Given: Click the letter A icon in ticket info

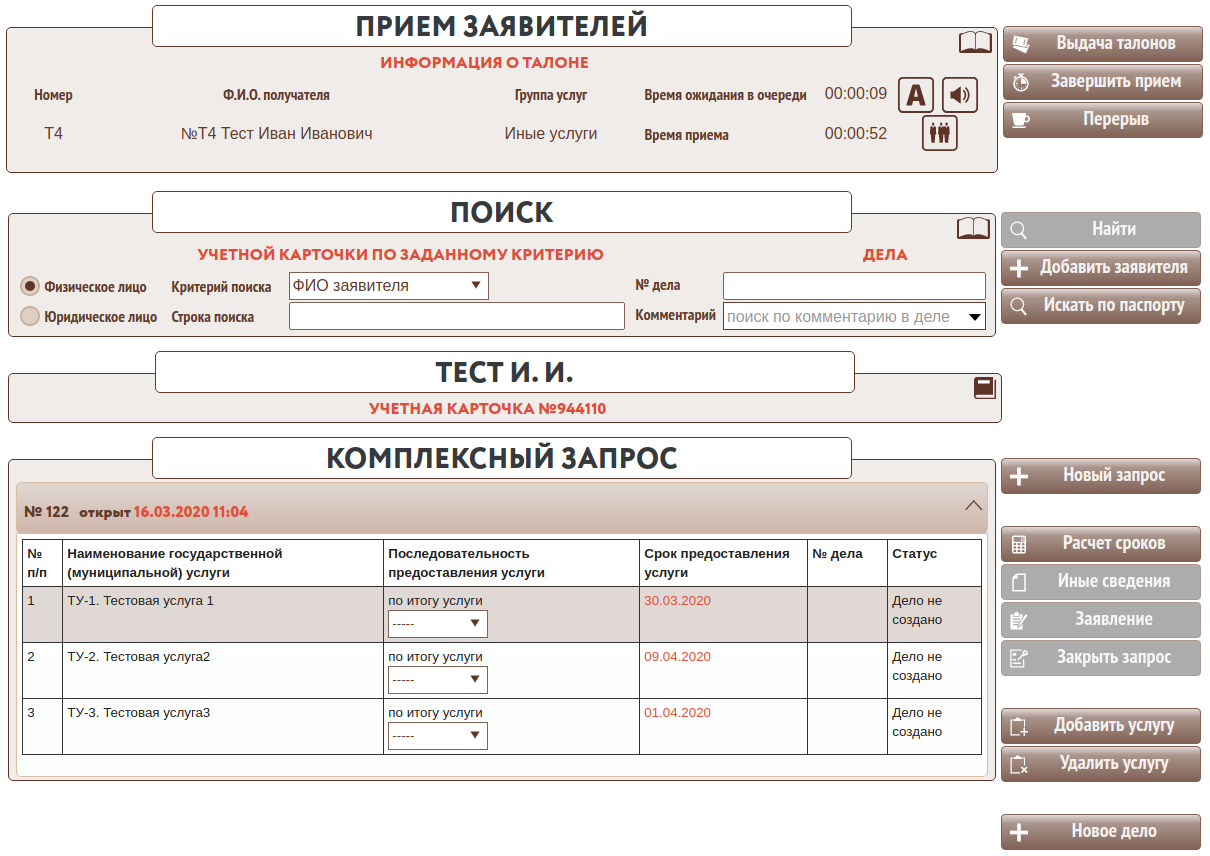Looking at the screenshot, I should 916,95.
